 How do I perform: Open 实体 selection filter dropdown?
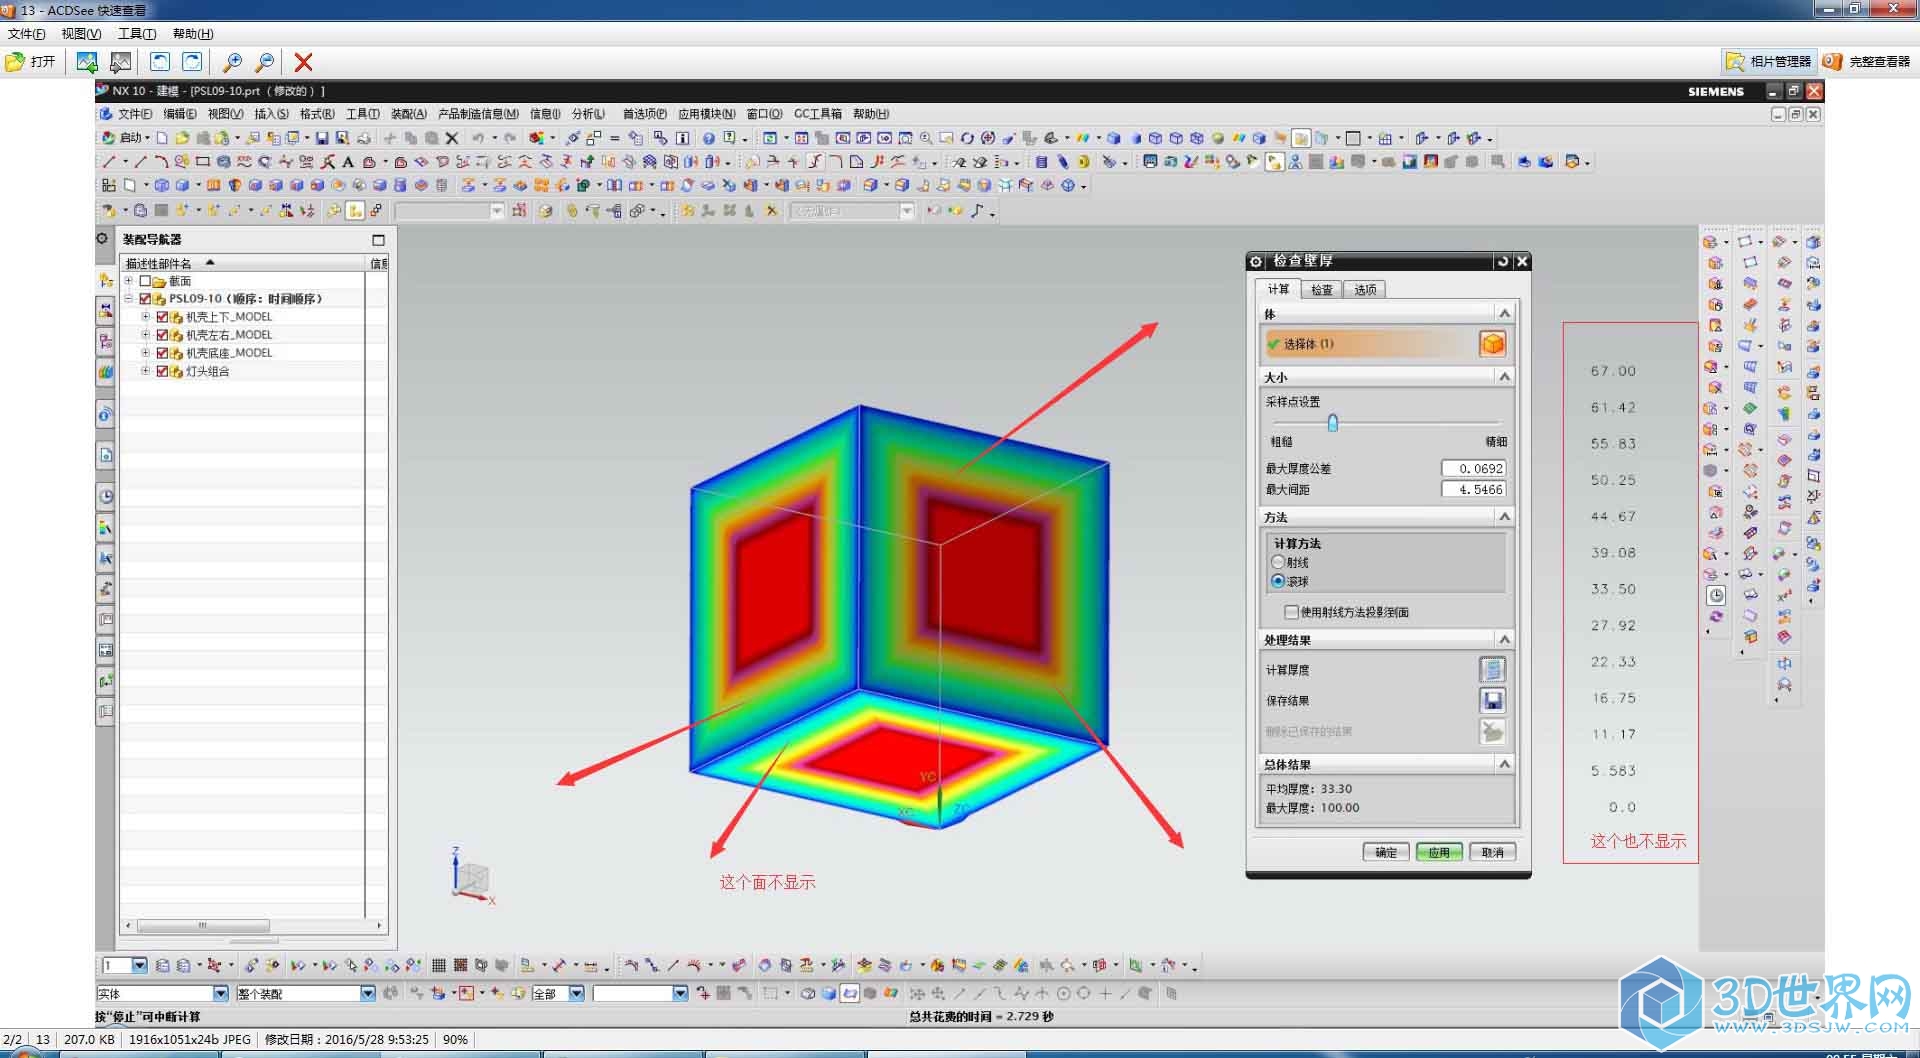click(x=220, y=993)
